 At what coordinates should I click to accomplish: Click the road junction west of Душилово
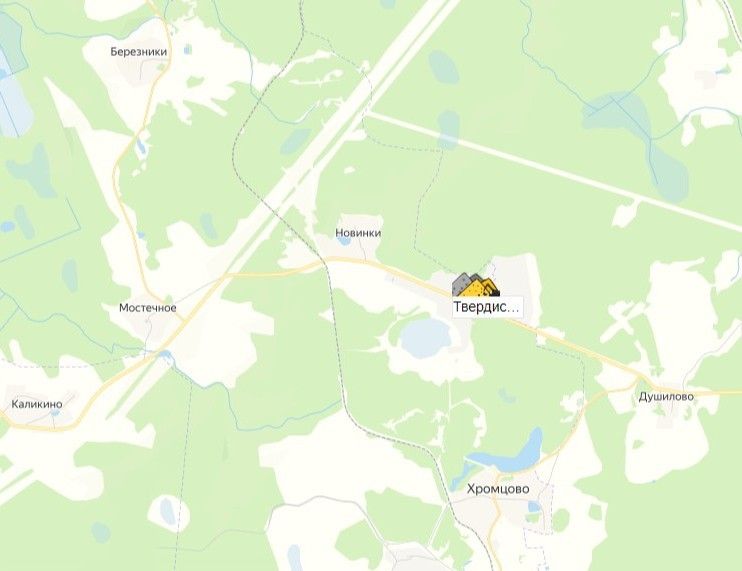tap(642, 378)
